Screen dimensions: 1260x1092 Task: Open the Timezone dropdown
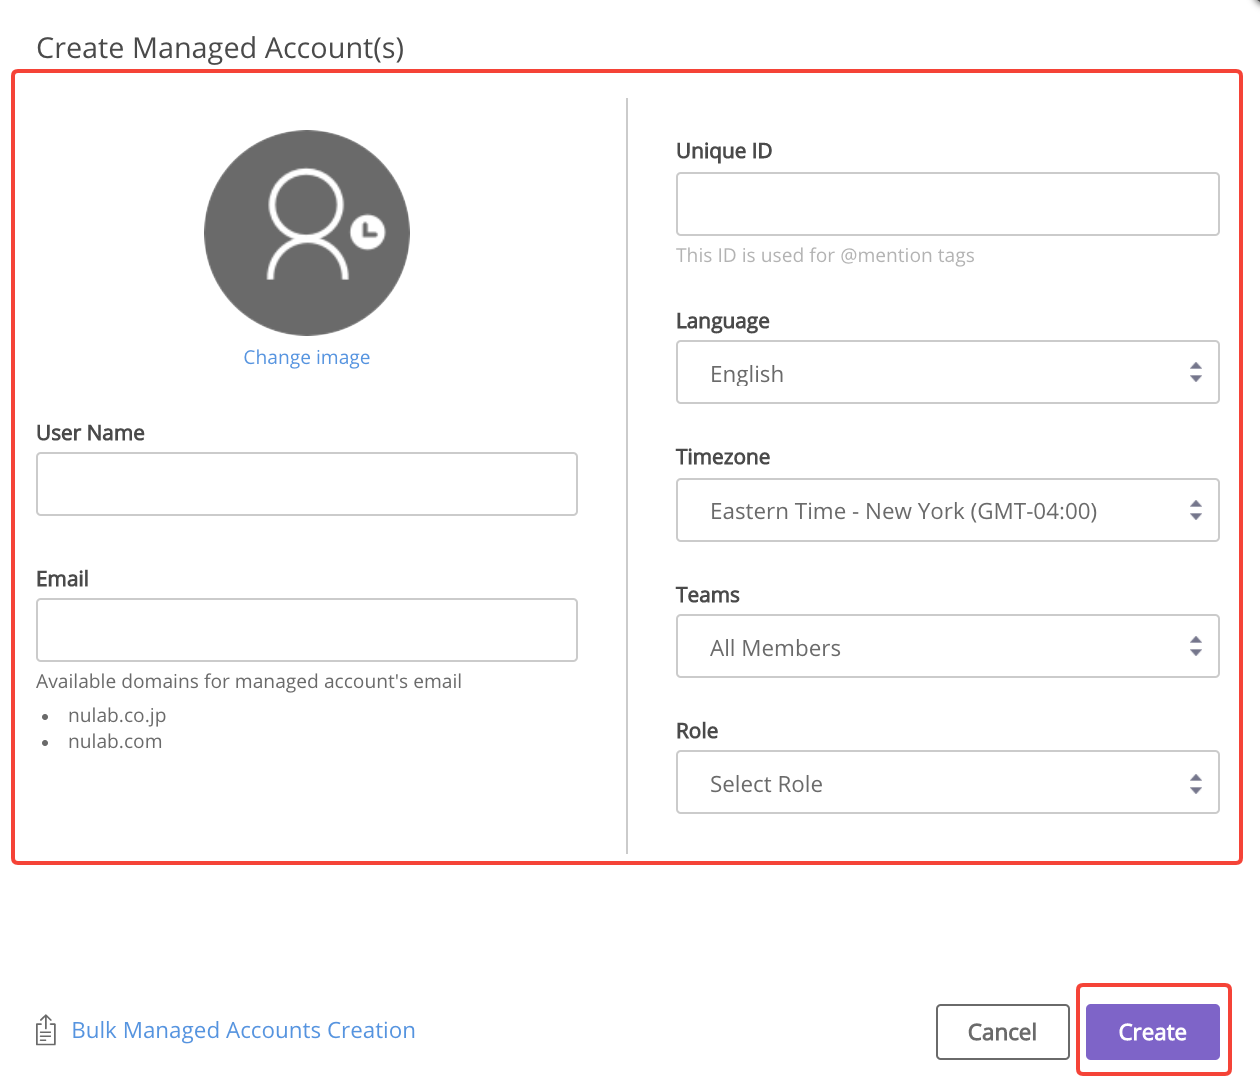pos(948,510)
